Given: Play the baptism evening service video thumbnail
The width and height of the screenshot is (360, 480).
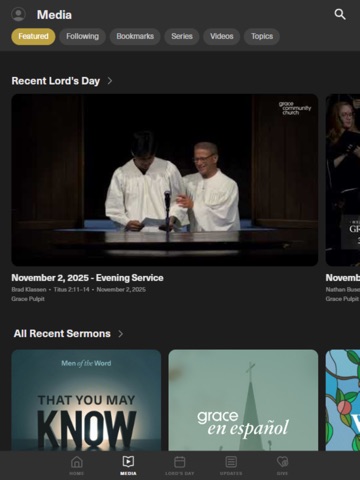Looking at the screenshot, I should (165, 180).
